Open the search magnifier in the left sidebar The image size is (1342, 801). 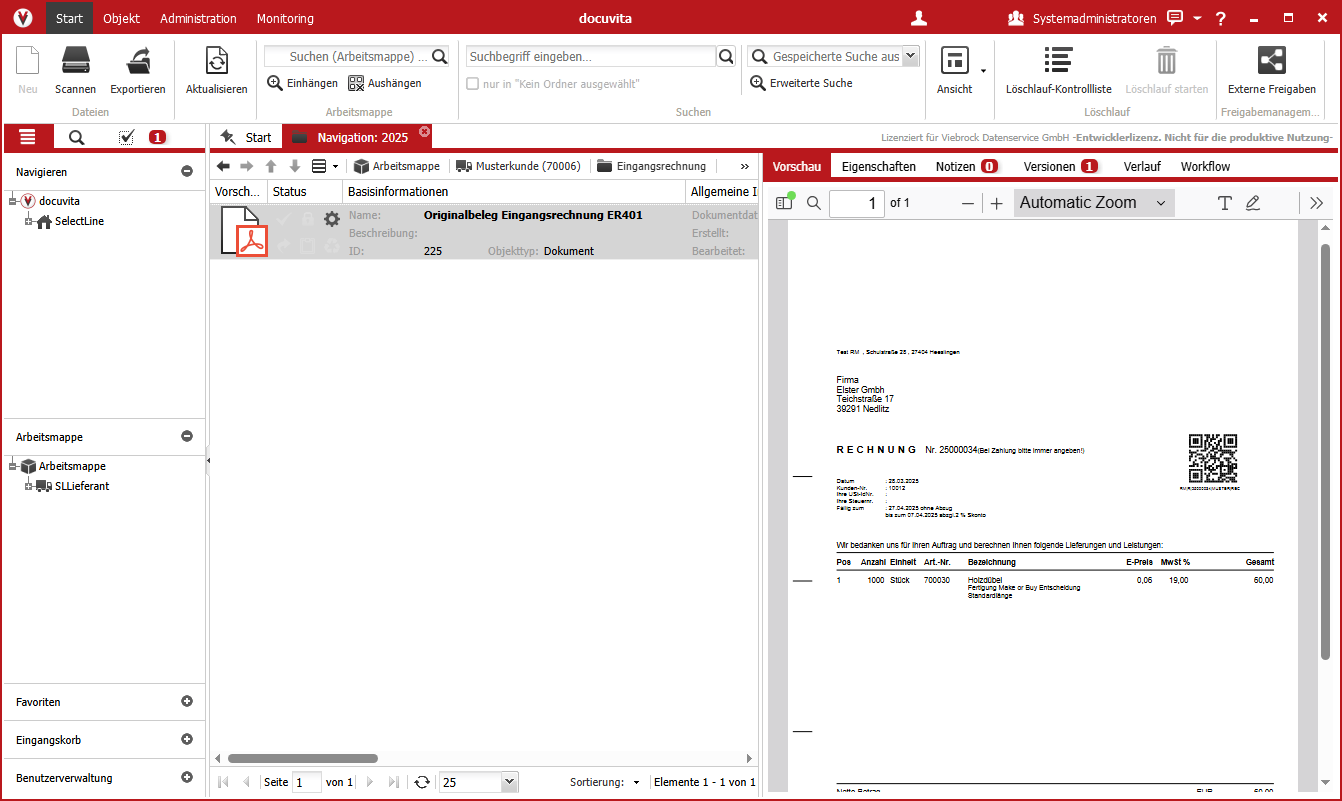point(77,137)
